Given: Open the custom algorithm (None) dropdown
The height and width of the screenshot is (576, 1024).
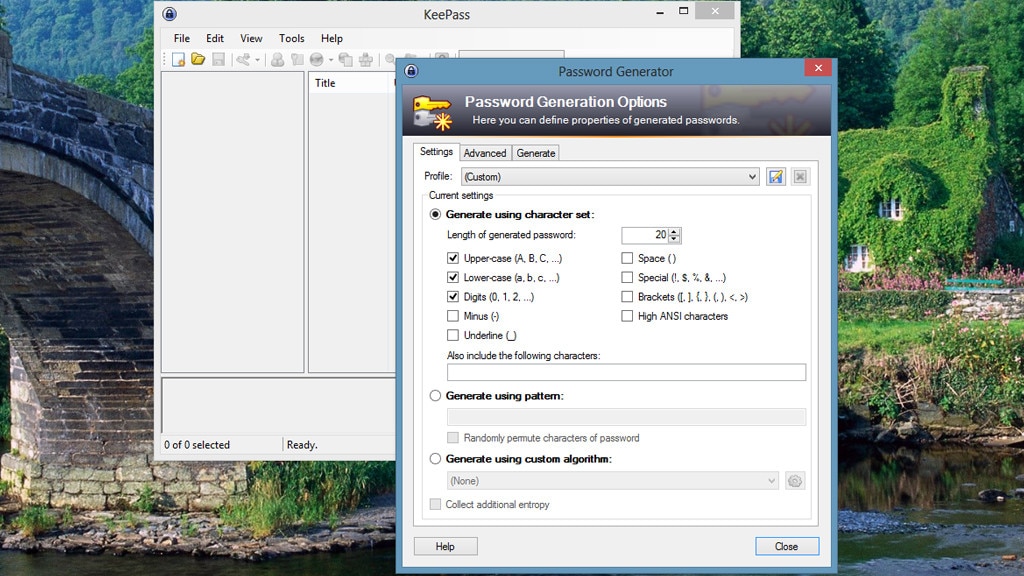Looking at the screenshot, I should [x=613, y=481].
